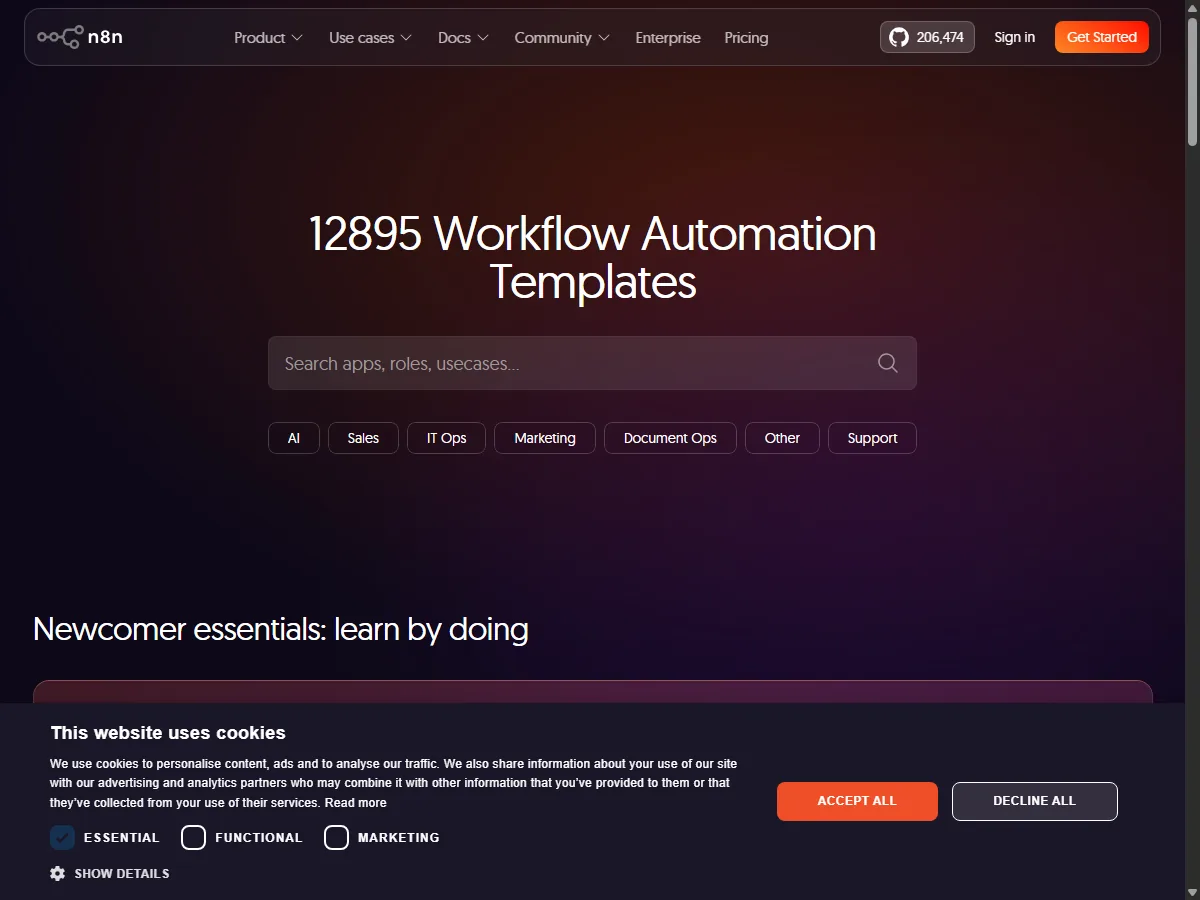Decline all cookies

1034,801
